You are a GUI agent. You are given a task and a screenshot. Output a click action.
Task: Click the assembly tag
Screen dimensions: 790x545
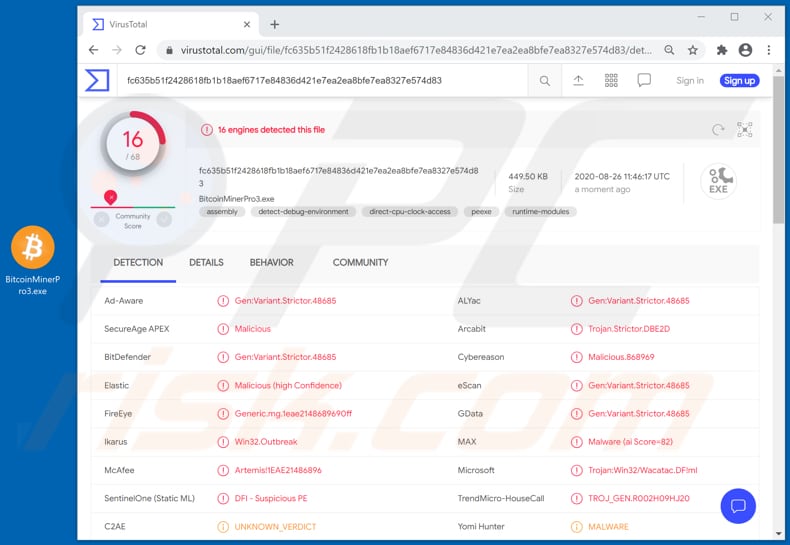[222, 212]
